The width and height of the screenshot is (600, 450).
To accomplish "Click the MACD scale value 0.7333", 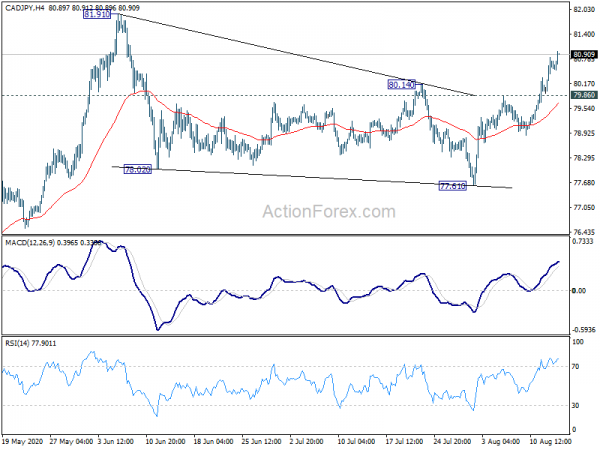I will tap(583, 241).
